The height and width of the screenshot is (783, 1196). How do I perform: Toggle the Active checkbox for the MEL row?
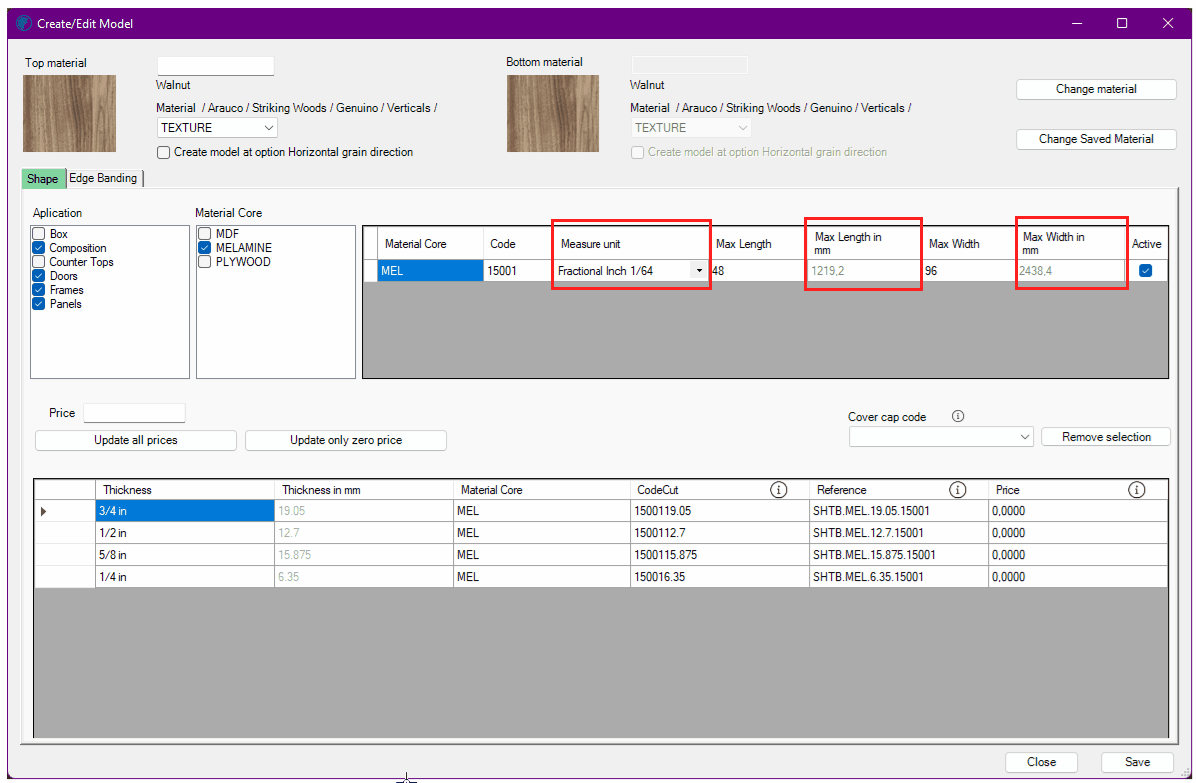[1146, 271]
